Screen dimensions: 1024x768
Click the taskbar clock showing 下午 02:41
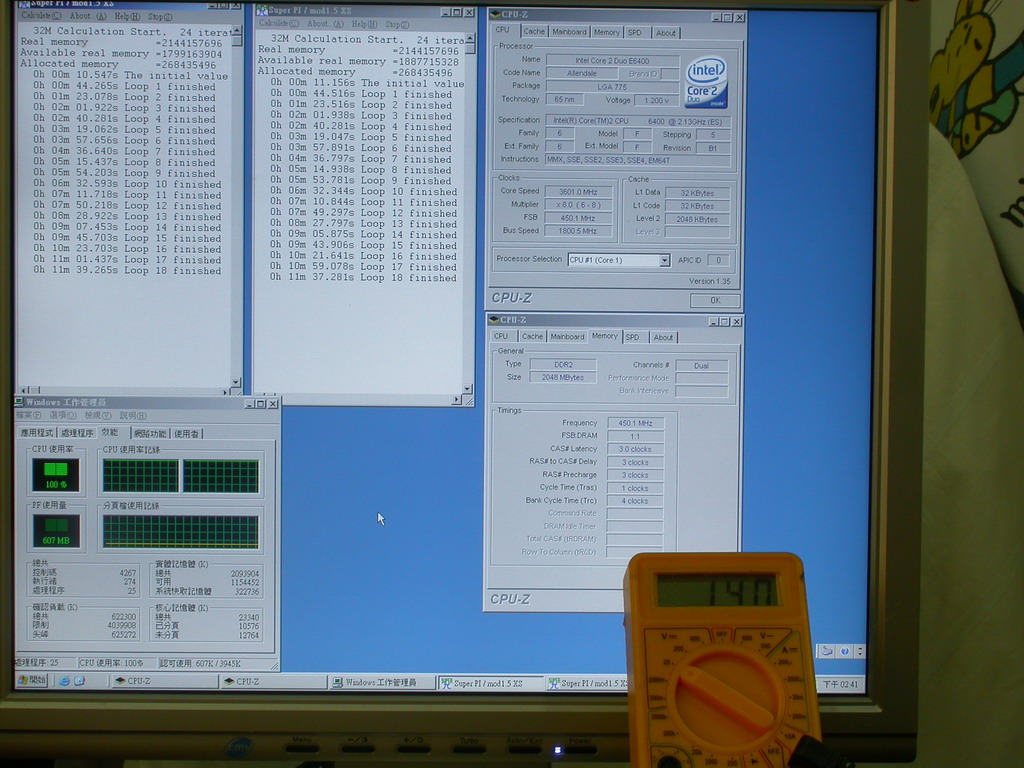[840, 684]
